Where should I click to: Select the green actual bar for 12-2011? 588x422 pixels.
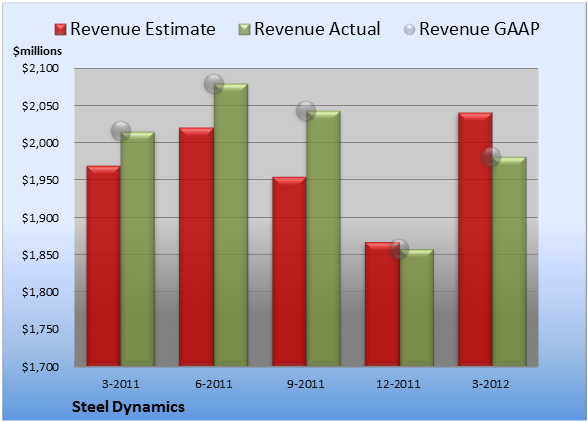[x=416, y=308]
